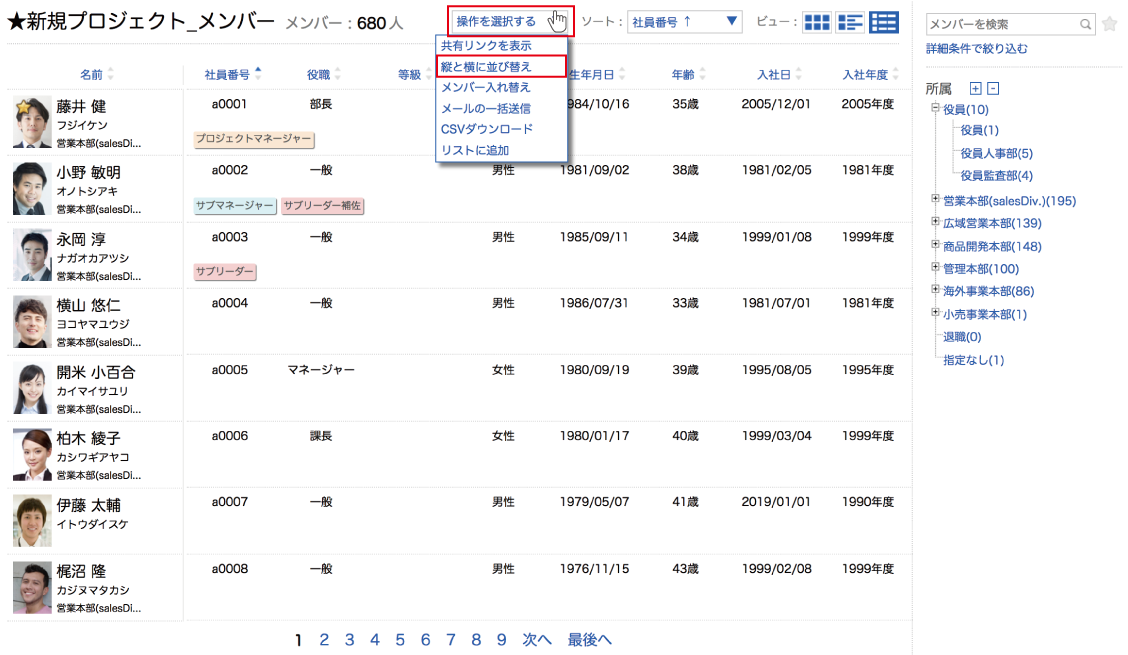Collapse all departments with minus icon

click(x=993, y=89)
